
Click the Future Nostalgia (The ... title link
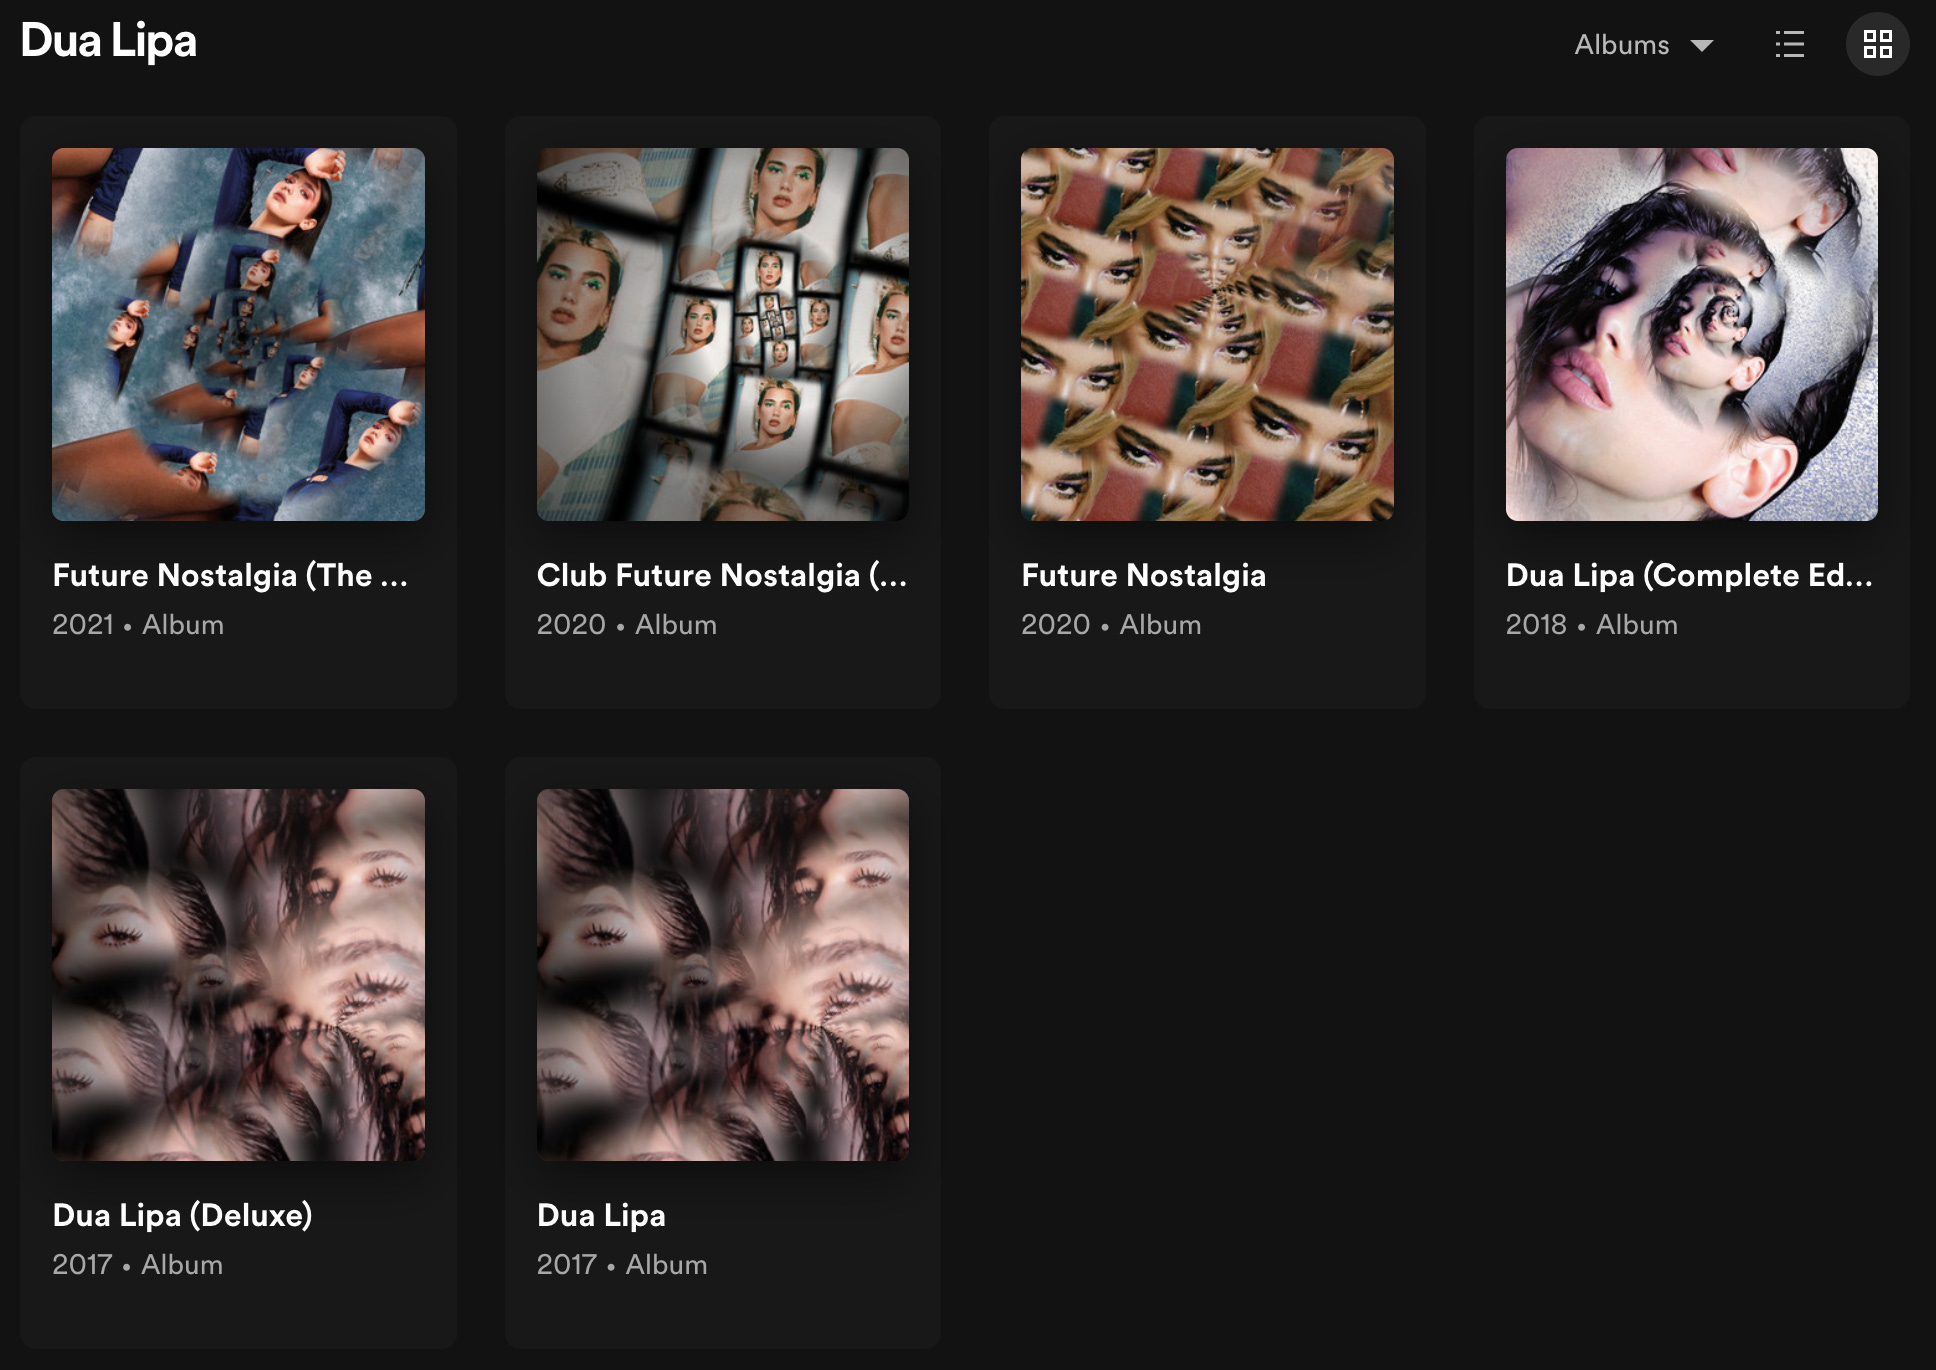(229, 575)
